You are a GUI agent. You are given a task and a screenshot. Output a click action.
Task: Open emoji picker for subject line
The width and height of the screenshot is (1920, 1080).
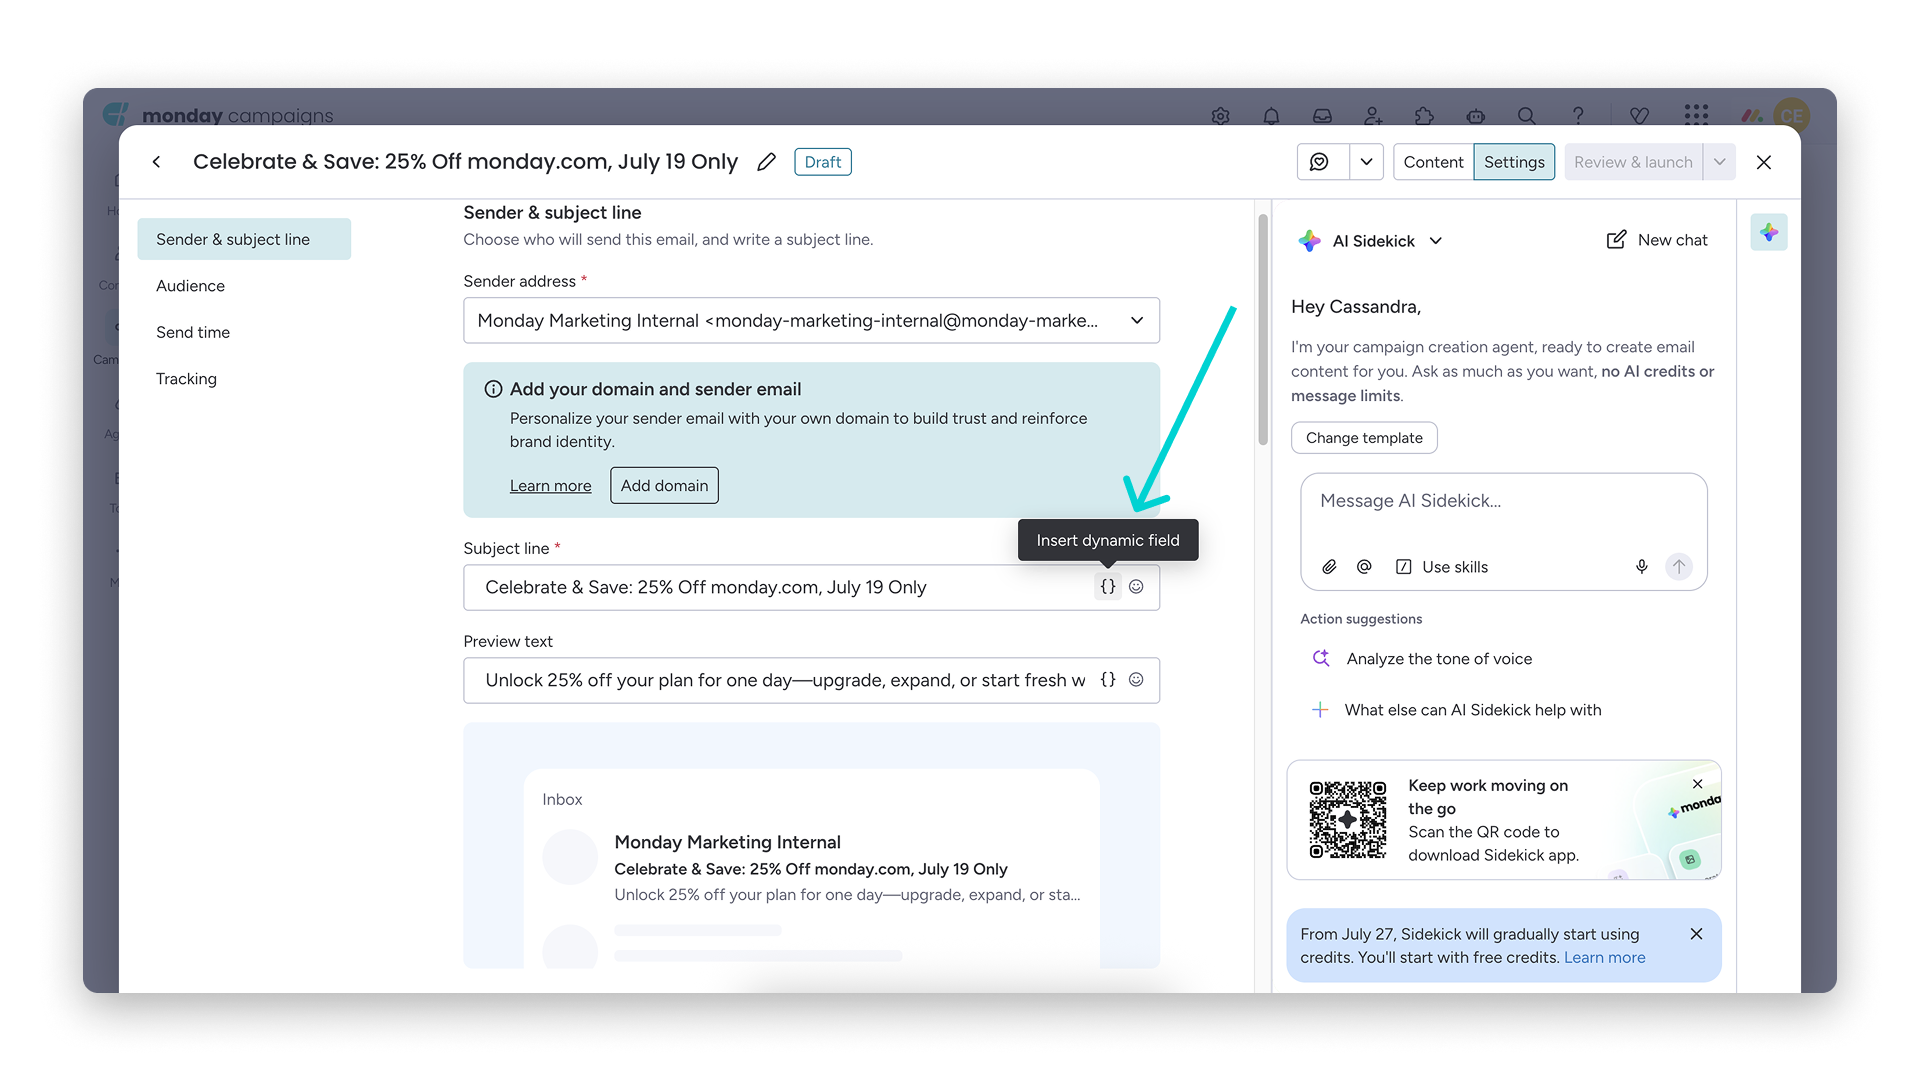pyautogui.click(x=1136, y=587)
